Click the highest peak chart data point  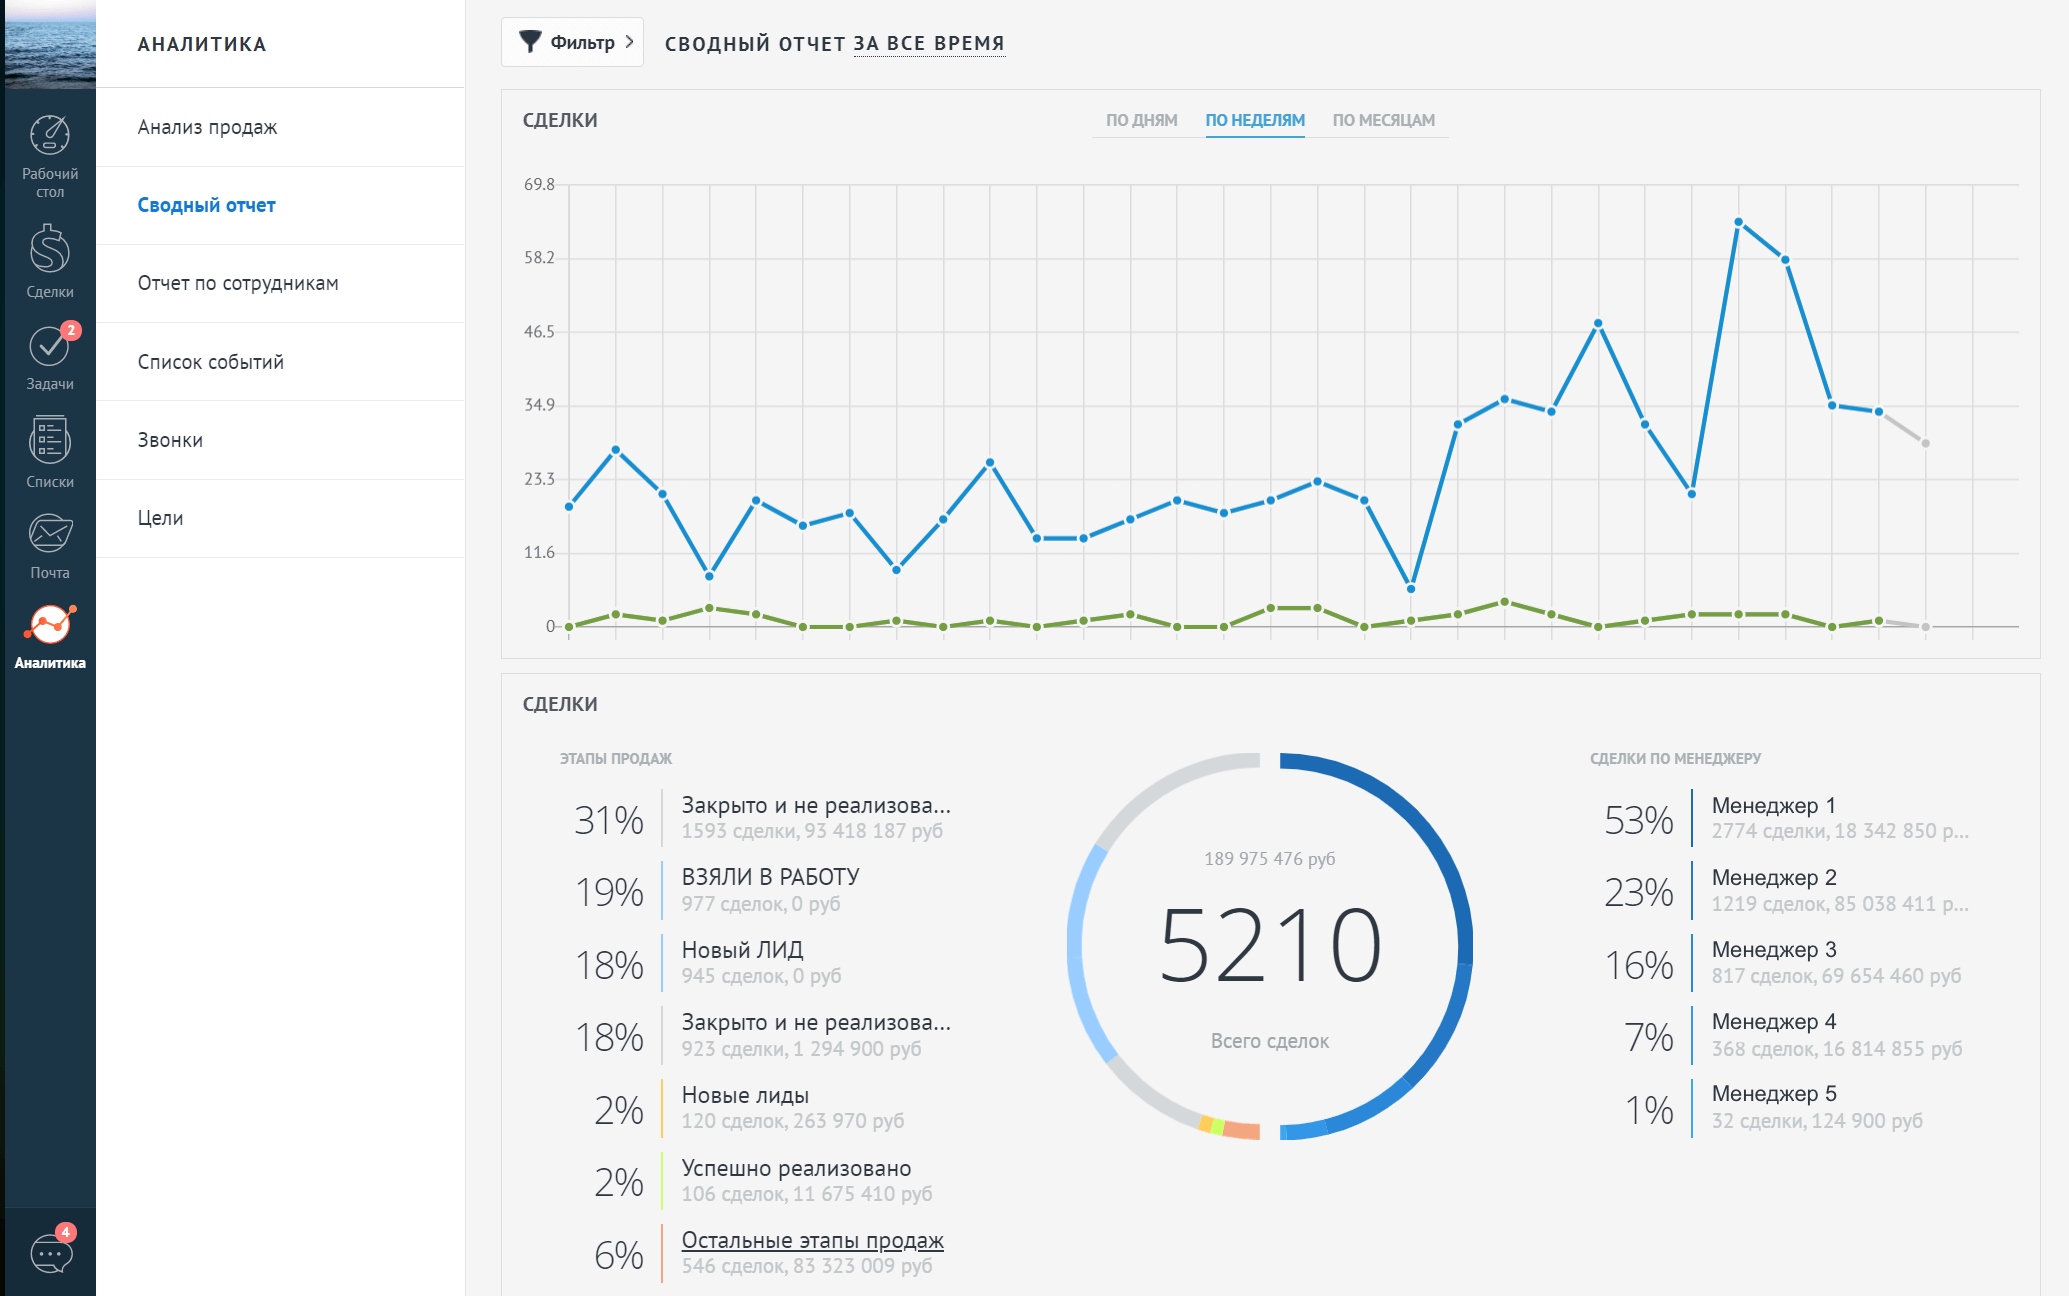click(x=1738, y=222)
